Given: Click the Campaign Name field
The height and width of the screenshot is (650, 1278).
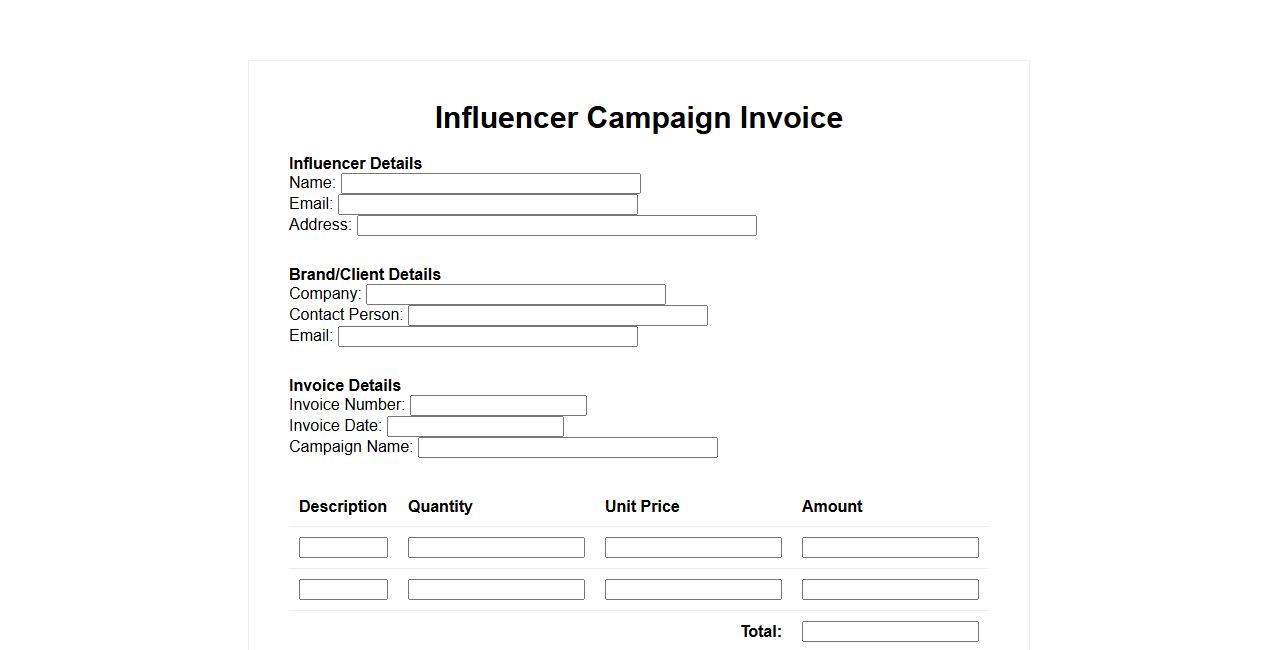Looking at the screenshot, I should pos(567,448).
